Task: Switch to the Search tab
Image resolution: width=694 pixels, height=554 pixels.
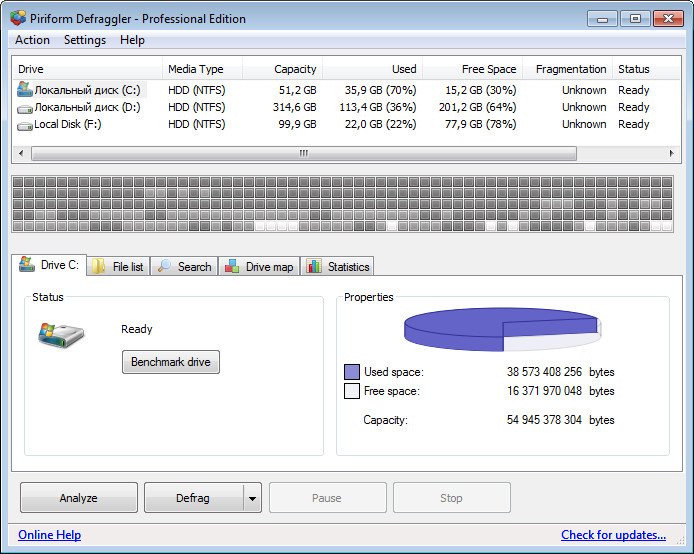Action: [185, 266]
